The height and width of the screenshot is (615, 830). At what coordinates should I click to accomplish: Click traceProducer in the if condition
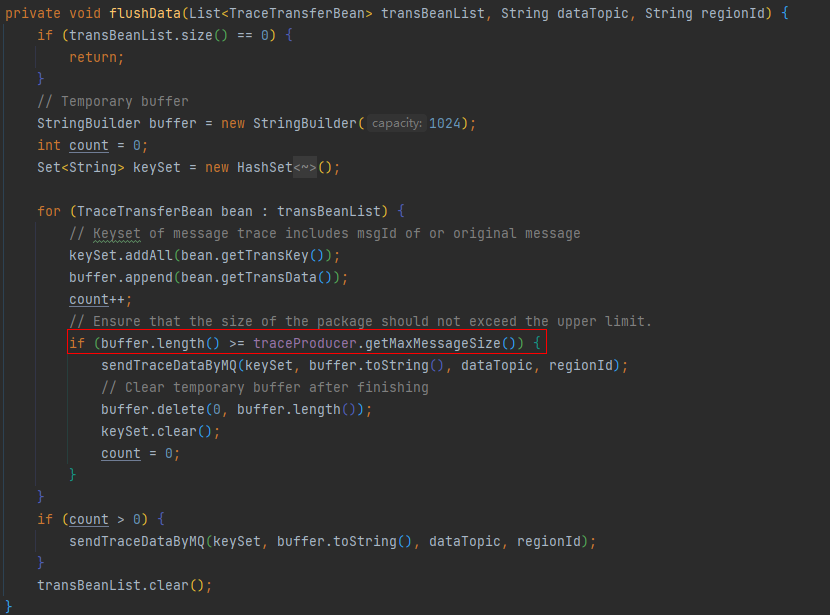305,343
